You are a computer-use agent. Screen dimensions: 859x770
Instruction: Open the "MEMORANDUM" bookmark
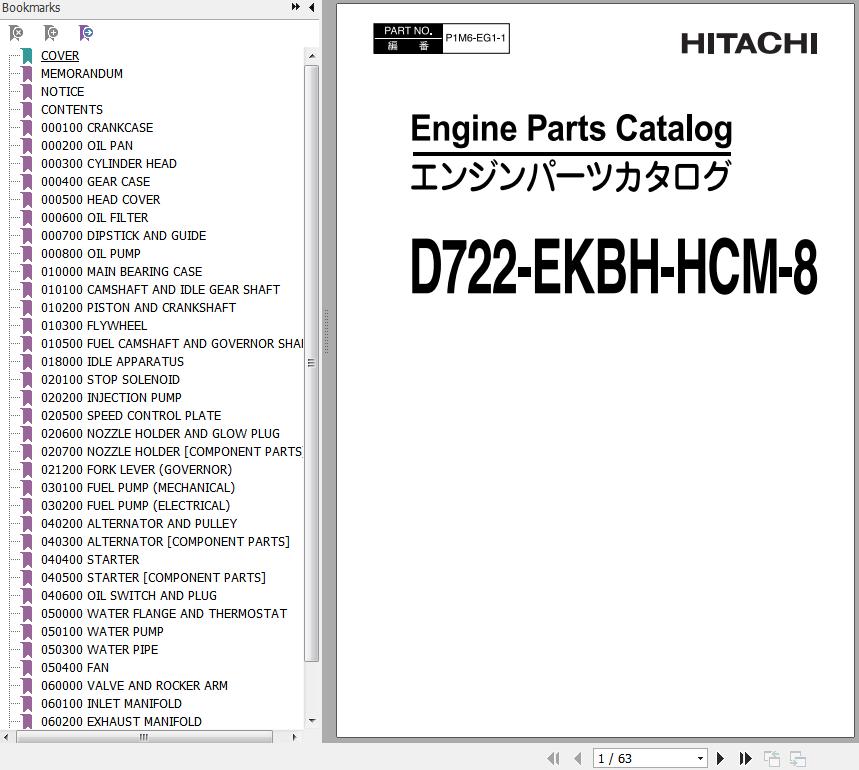click(82, 74)
